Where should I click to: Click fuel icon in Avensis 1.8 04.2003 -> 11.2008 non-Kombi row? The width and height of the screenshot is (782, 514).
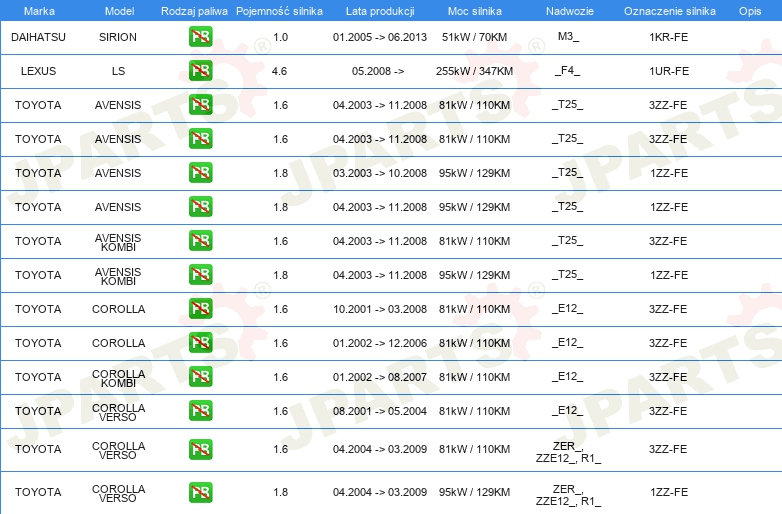click(x=200, y=206)
